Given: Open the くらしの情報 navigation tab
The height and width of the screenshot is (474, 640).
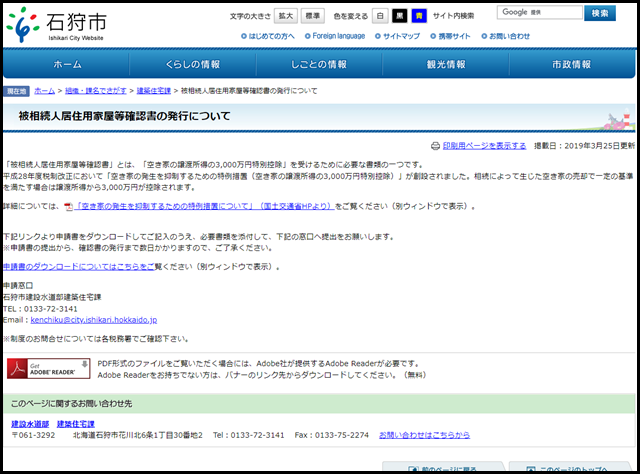Looking at the screenshot, I should pyautogui.click(x=193, y=64).
